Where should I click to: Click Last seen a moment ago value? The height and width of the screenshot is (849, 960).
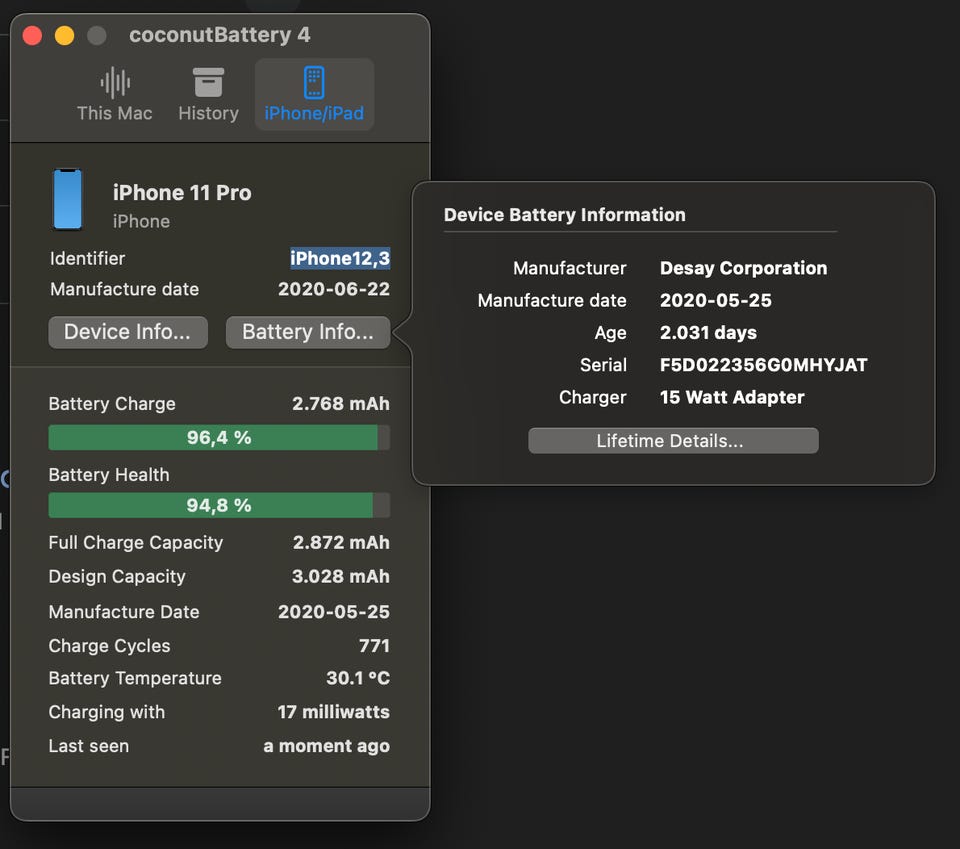coord(326,746)
